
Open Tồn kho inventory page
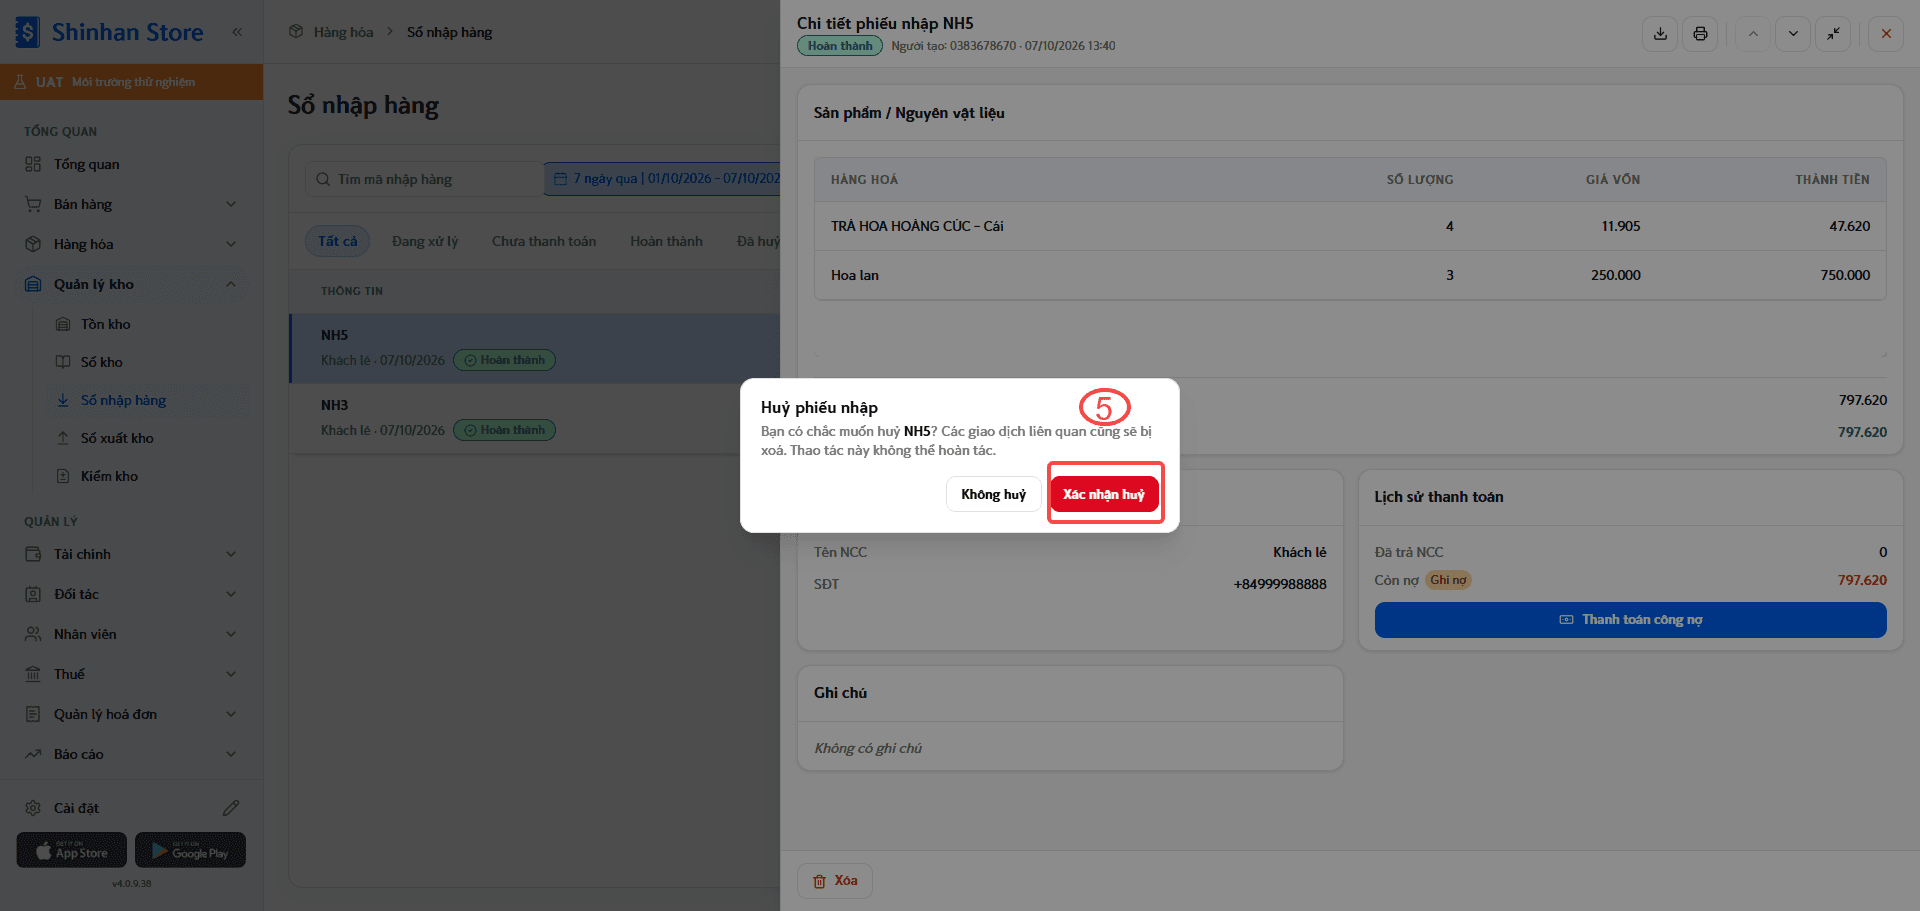(147, 324)
